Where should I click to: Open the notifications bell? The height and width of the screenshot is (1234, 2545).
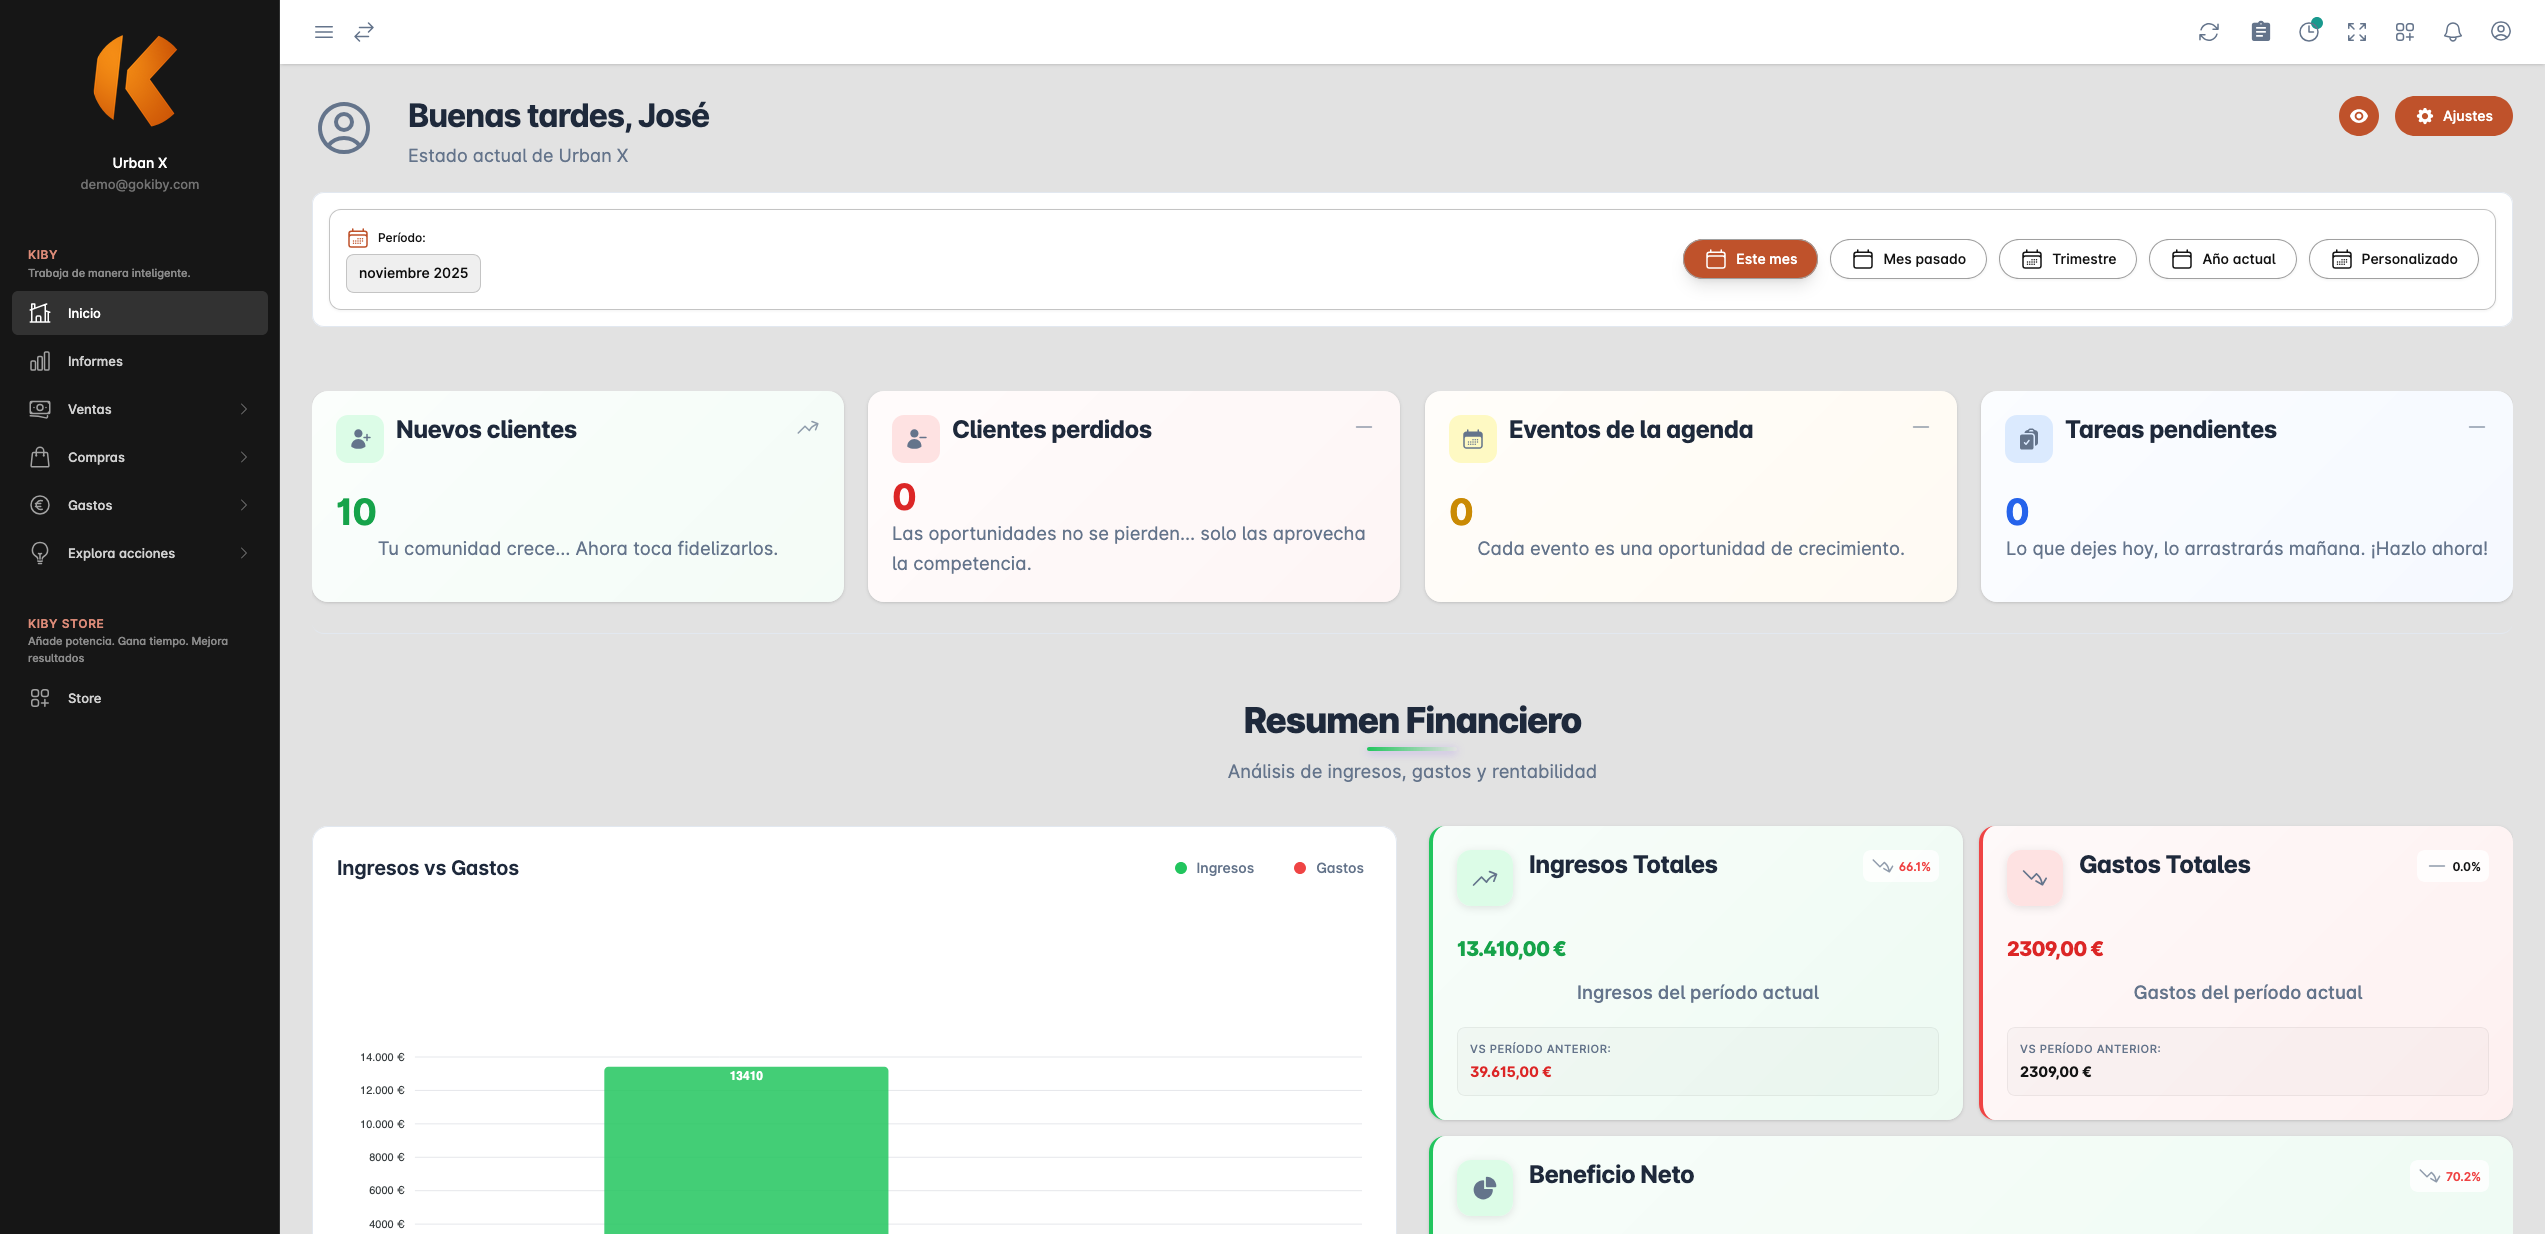2453,32
